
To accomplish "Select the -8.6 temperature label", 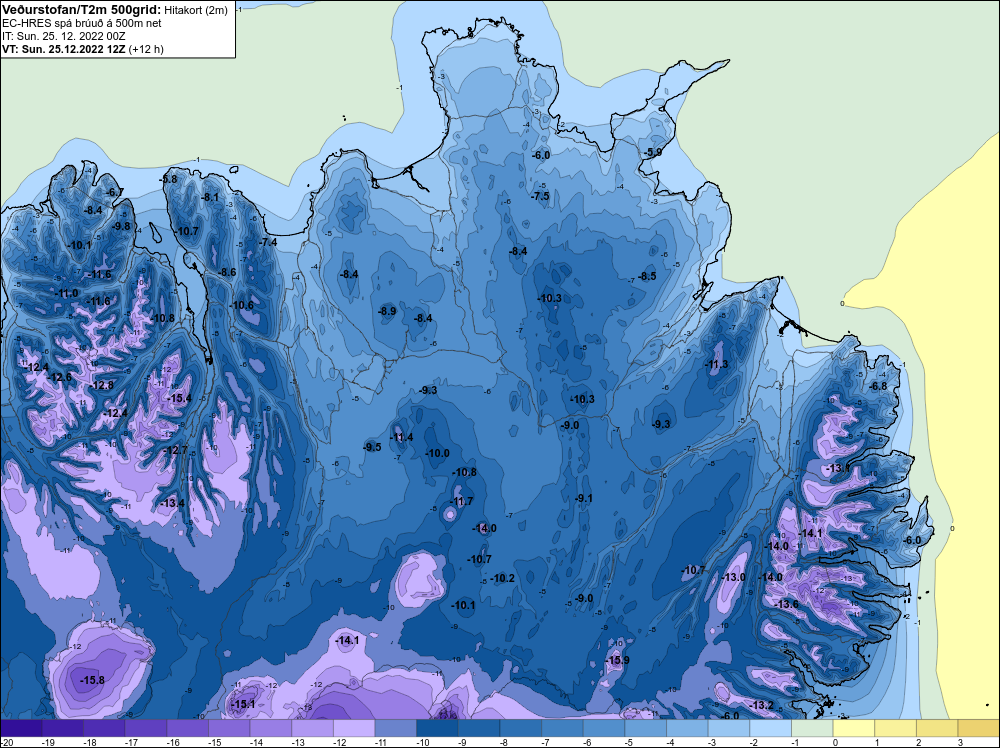I will tap(227, 272).
